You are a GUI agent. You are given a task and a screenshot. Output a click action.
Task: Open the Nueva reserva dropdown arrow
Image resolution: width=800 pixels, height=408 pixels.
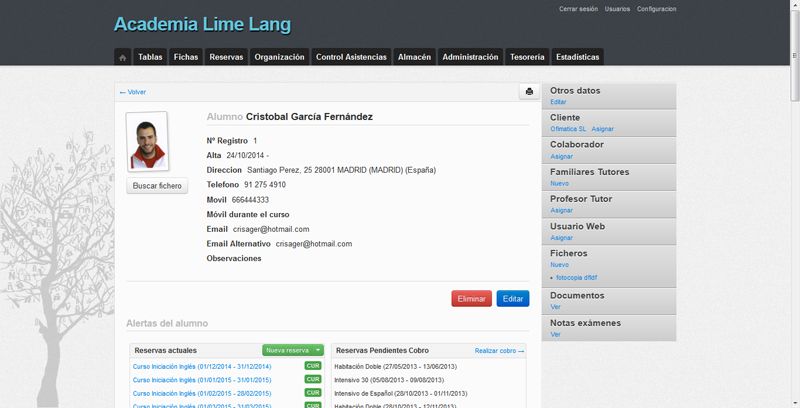[318, 350]
